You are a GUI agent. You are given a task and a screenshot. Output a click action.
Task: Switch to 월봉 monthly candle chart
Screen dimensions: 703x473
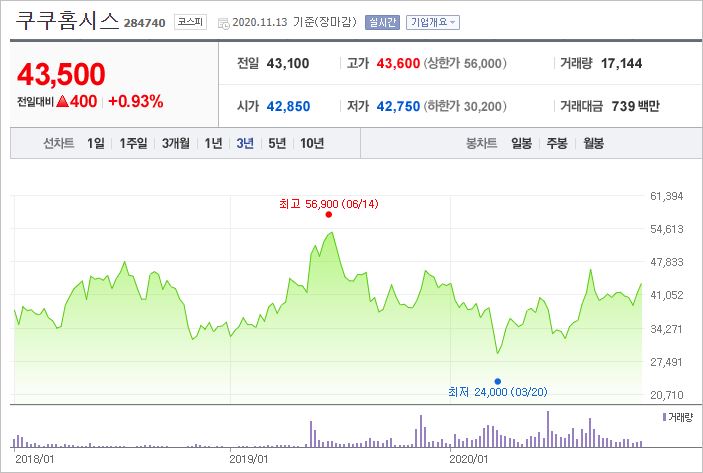pos(593,143)
